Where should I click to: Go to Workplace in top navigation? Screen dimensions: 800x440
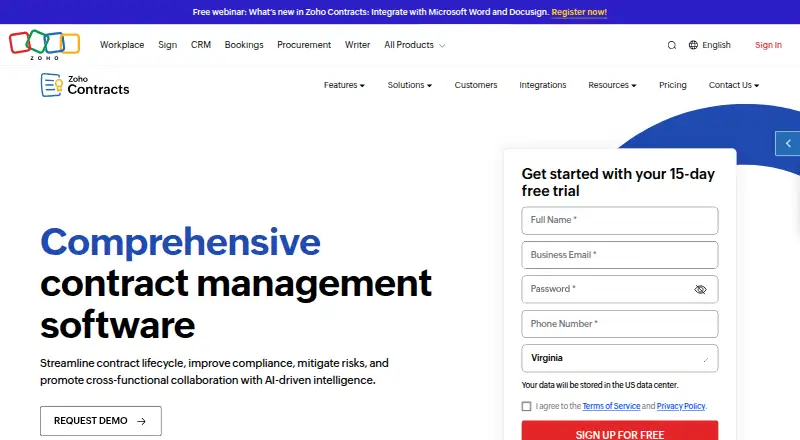click(x=122, y=45)
